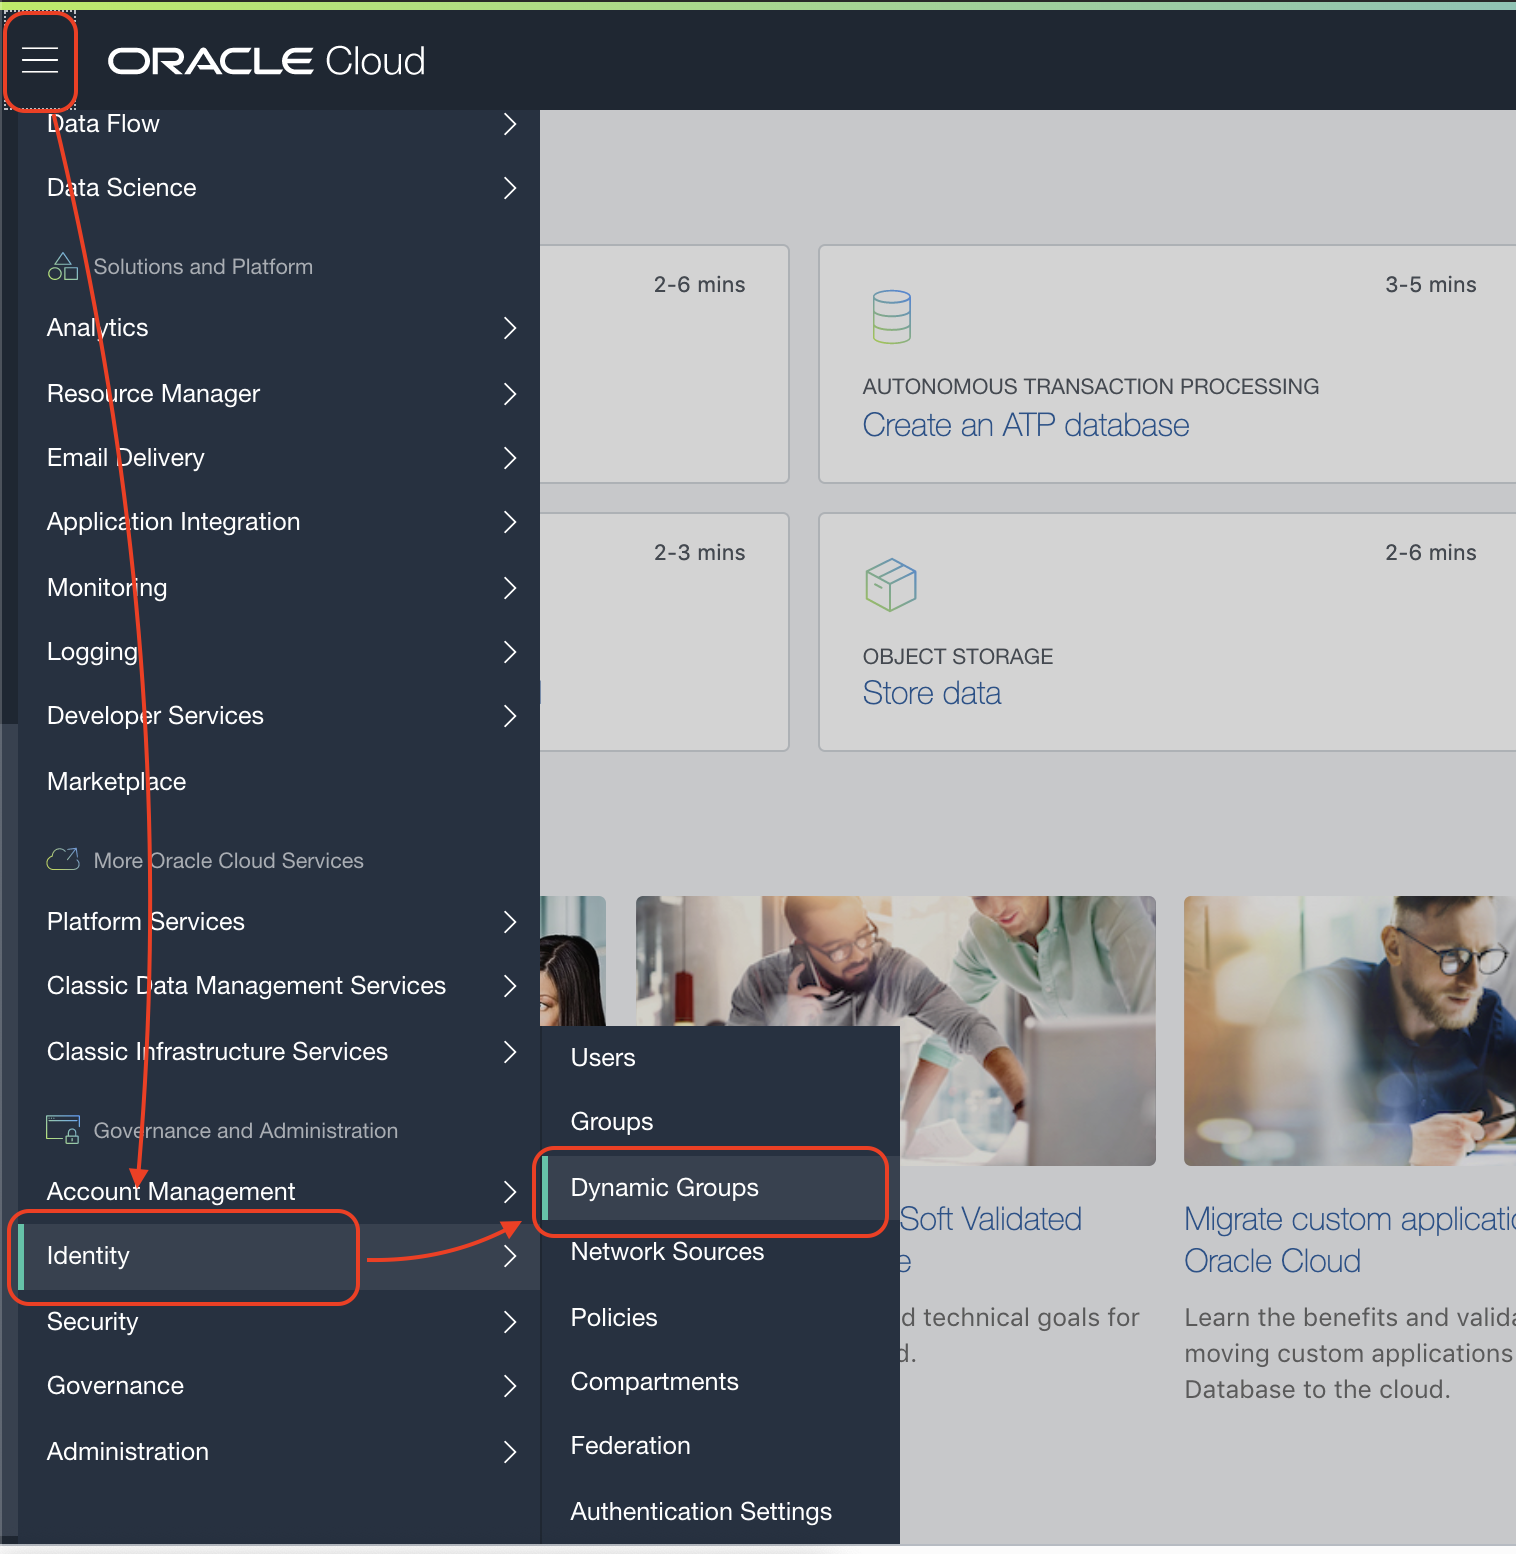Expand the Account Management chevron
This screenshot has height=1554, width=1516.
pyautogui.click(x=510, y=1192)
